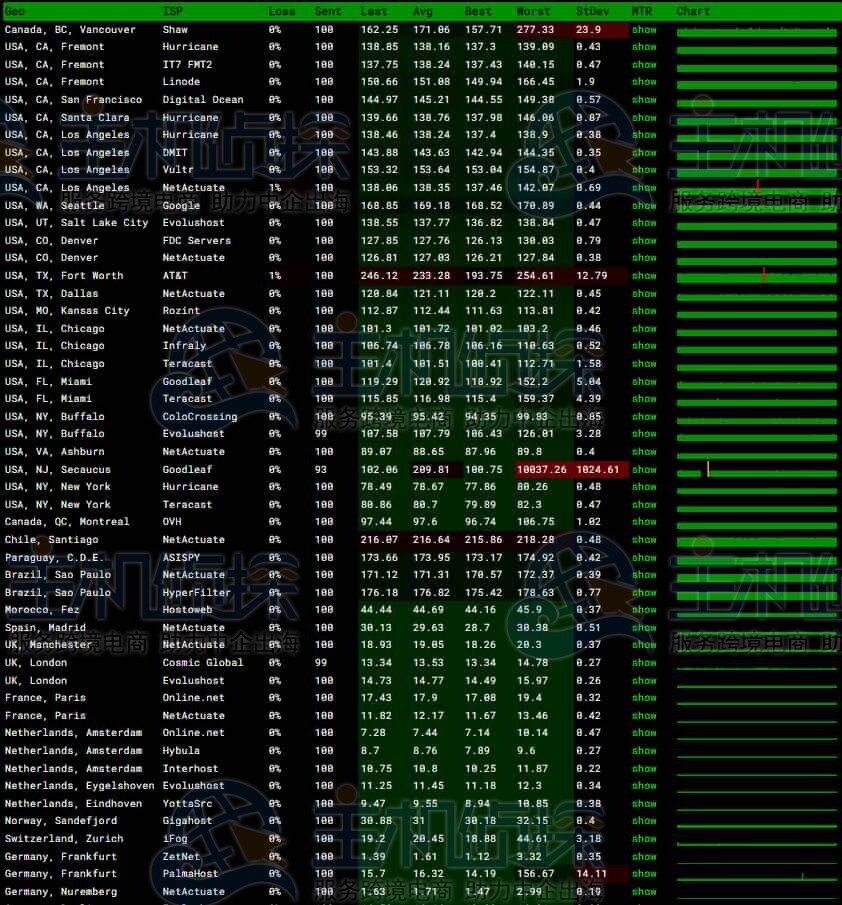This screenshot has height=905, width=842.
Task: Select the StDev column header
Action: pyautogui.click(x=592, y=11)
